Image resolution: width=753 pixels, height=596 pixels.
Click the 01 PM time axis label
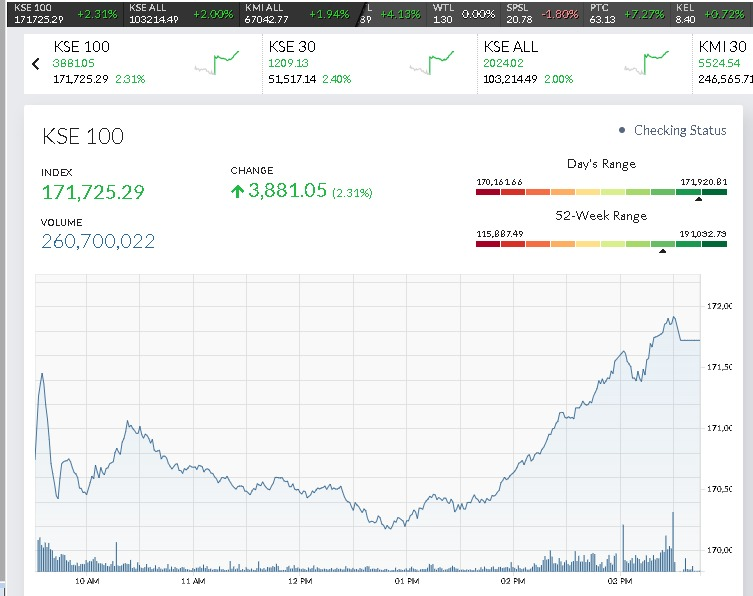[x=407, y=581]
